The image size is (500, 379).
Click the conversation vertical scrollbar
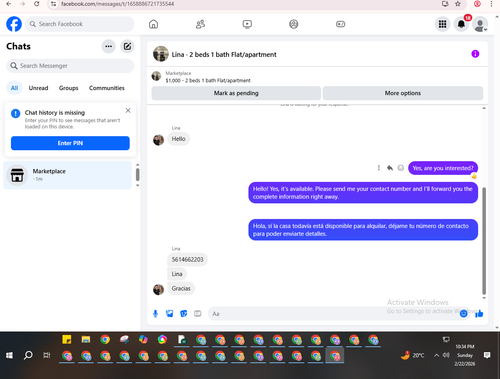click(484, 241)
